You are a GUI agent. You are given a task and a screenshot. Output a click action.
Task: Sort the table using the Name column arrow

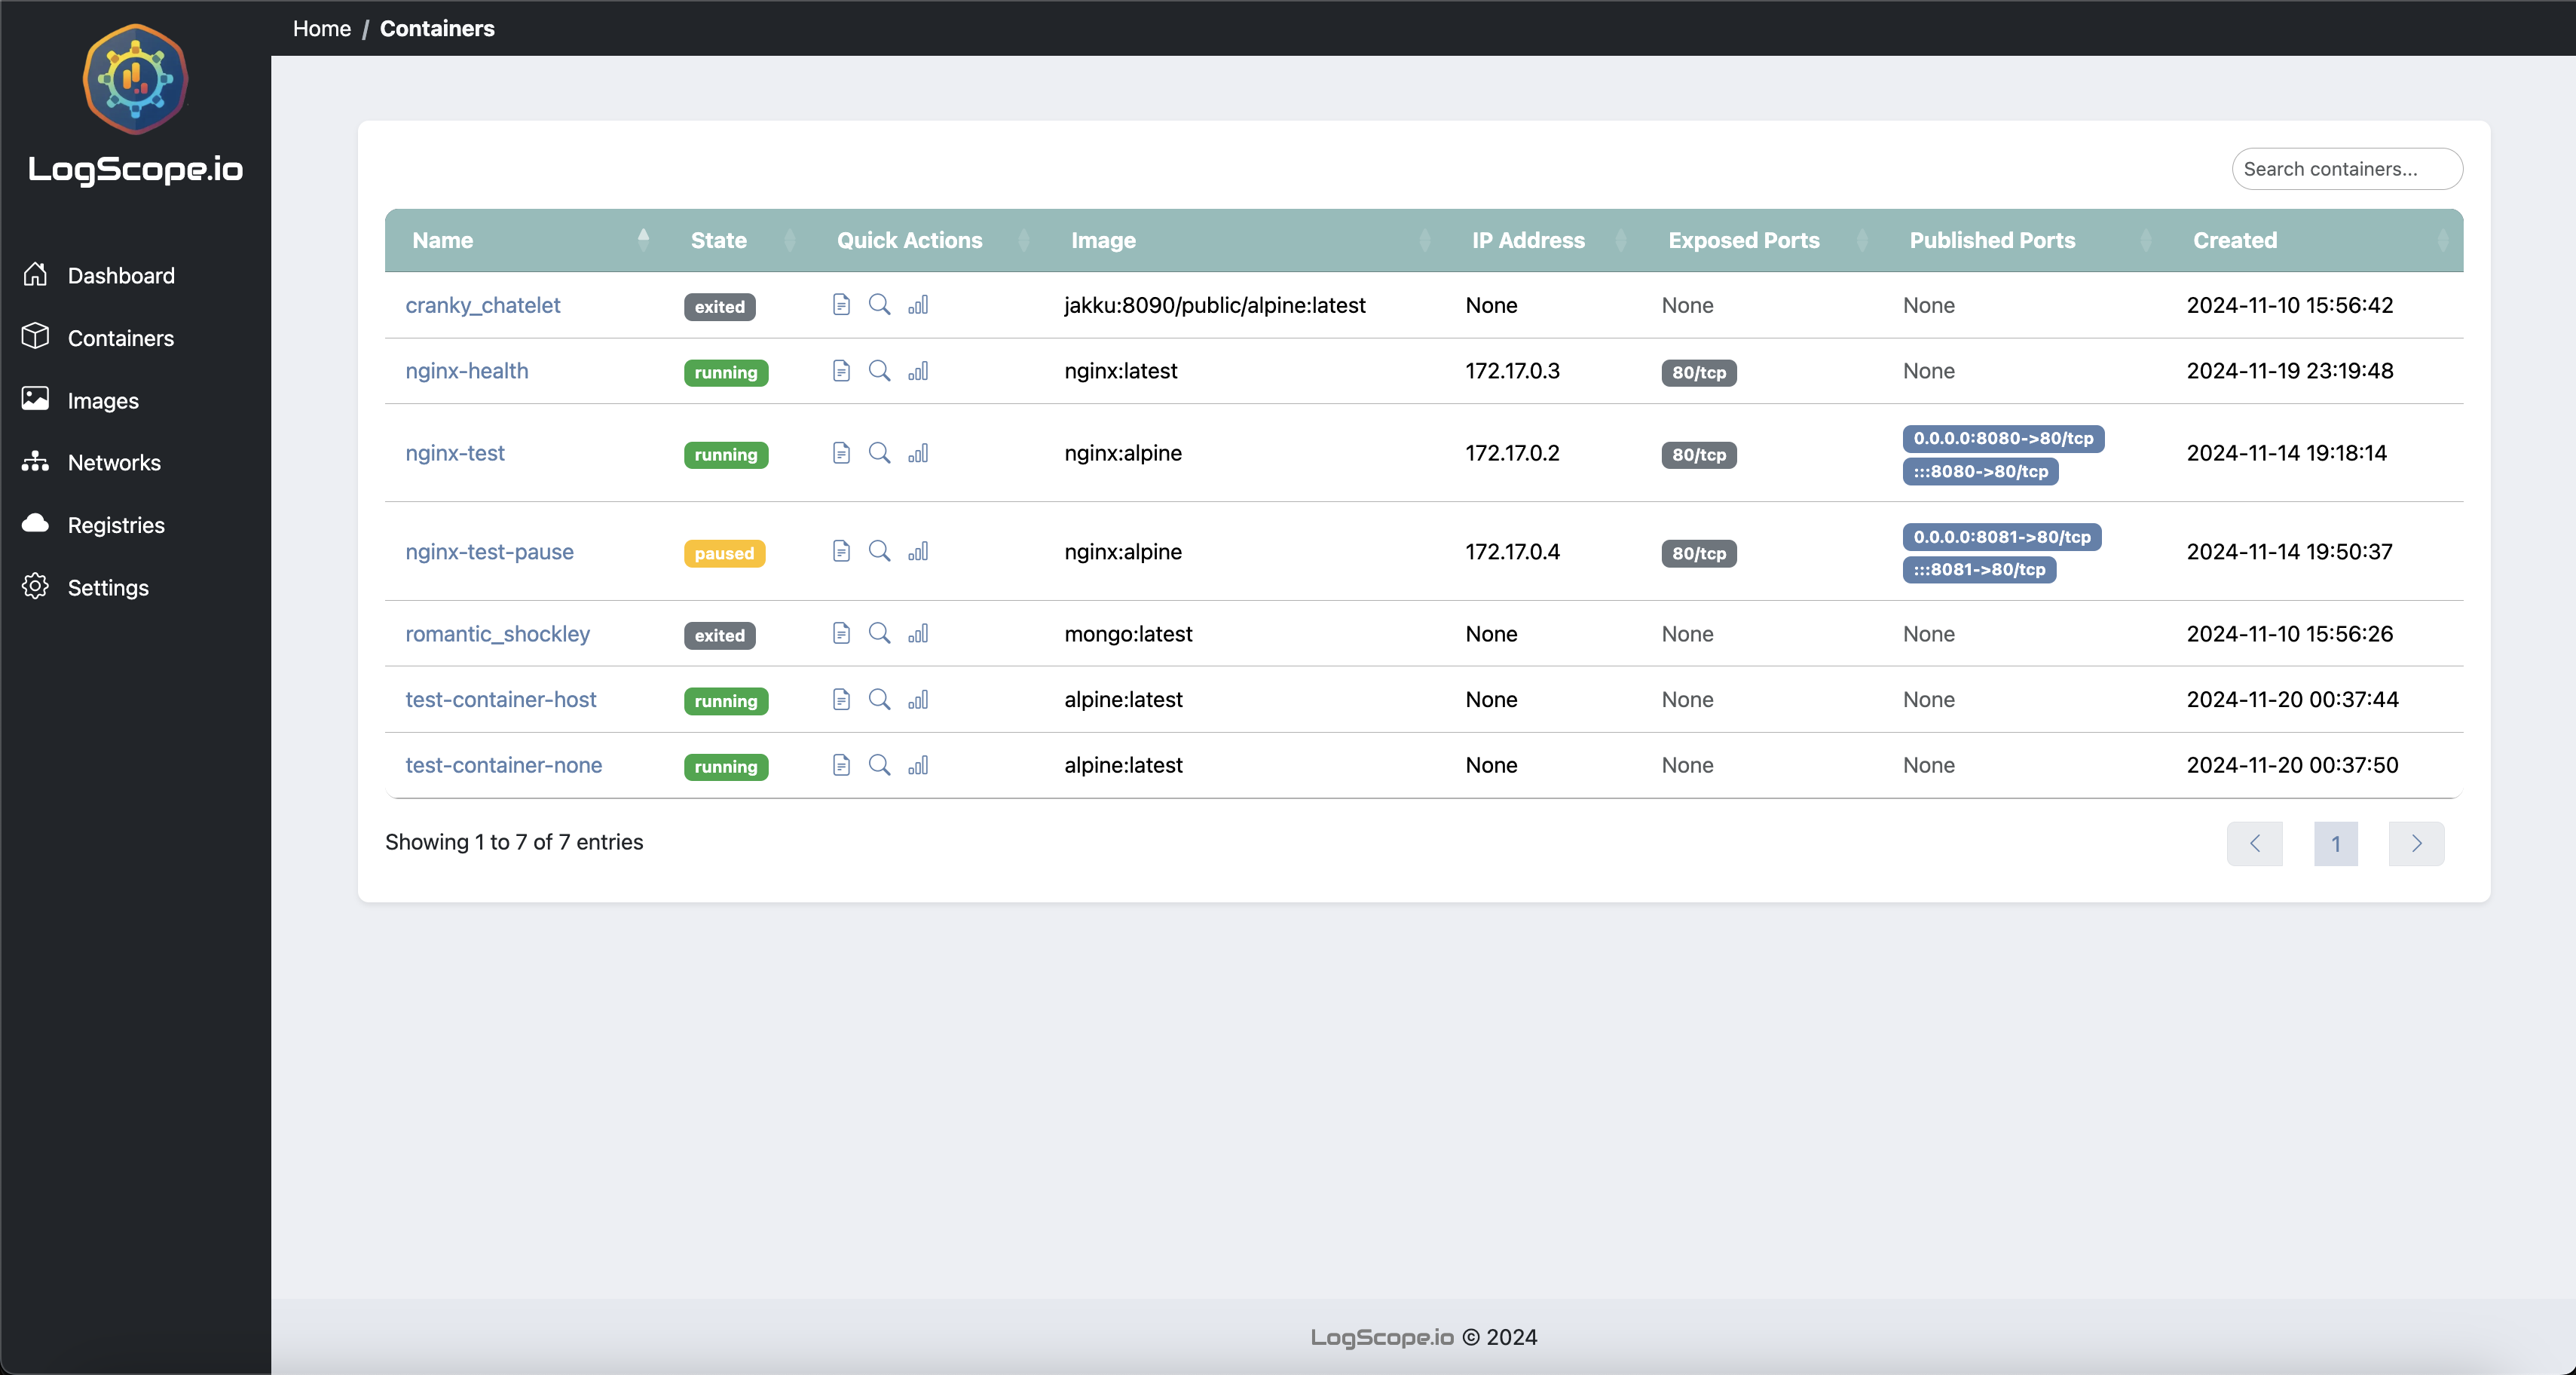coord(644,240)
